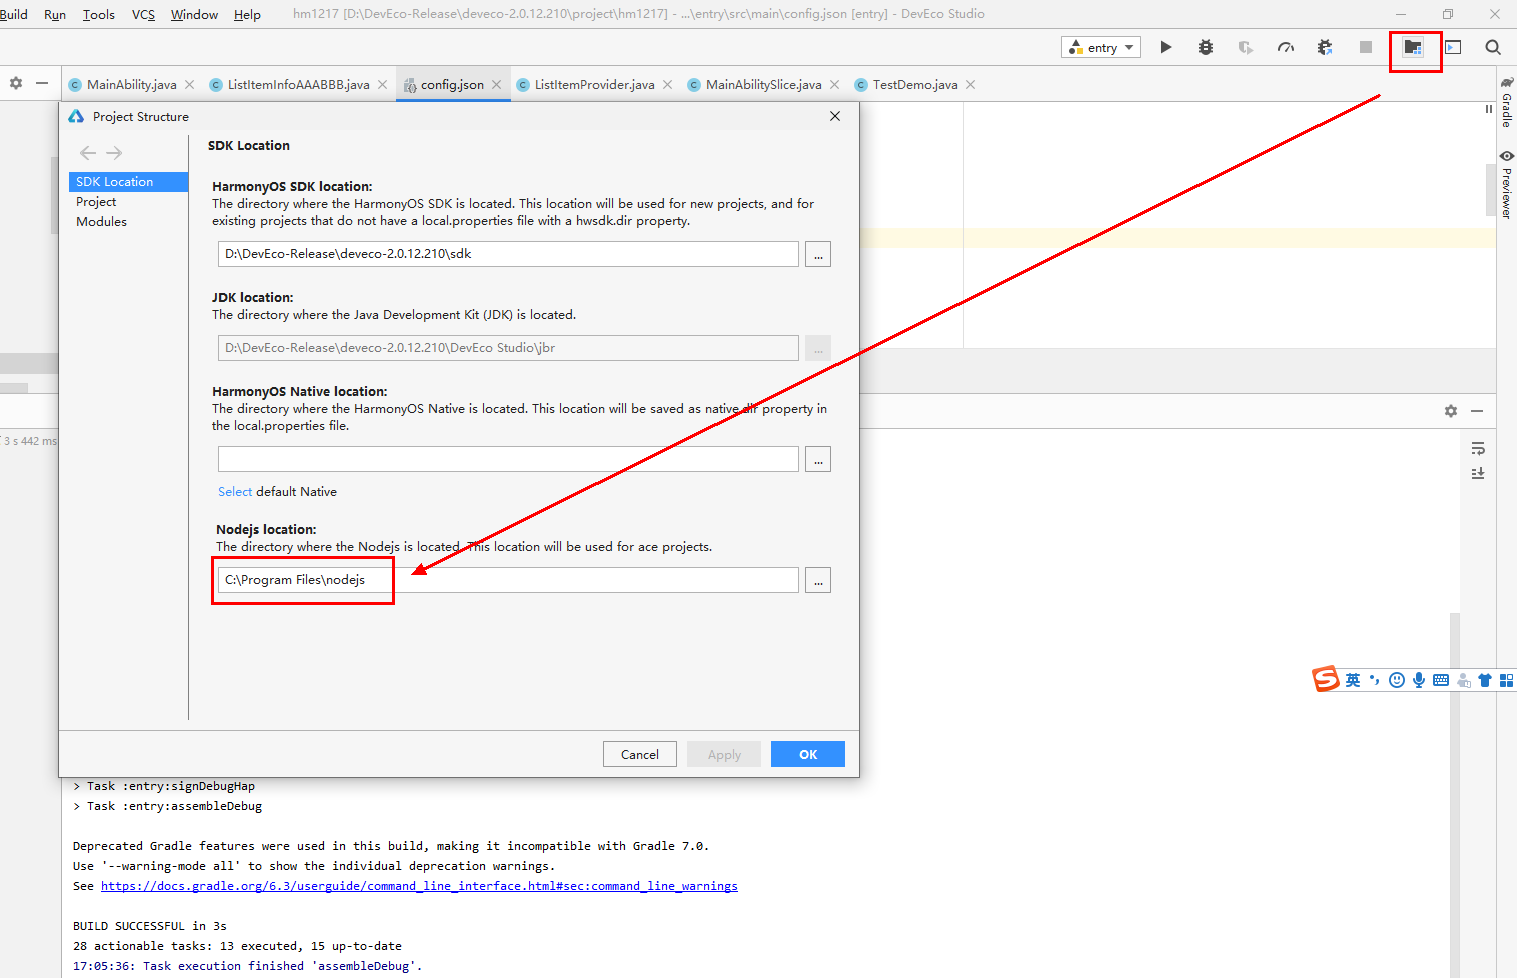The width and height of the screenshot is (1517, 978).
Task: Close the TestDemo.java tab
Action: [x=970, y=84]
